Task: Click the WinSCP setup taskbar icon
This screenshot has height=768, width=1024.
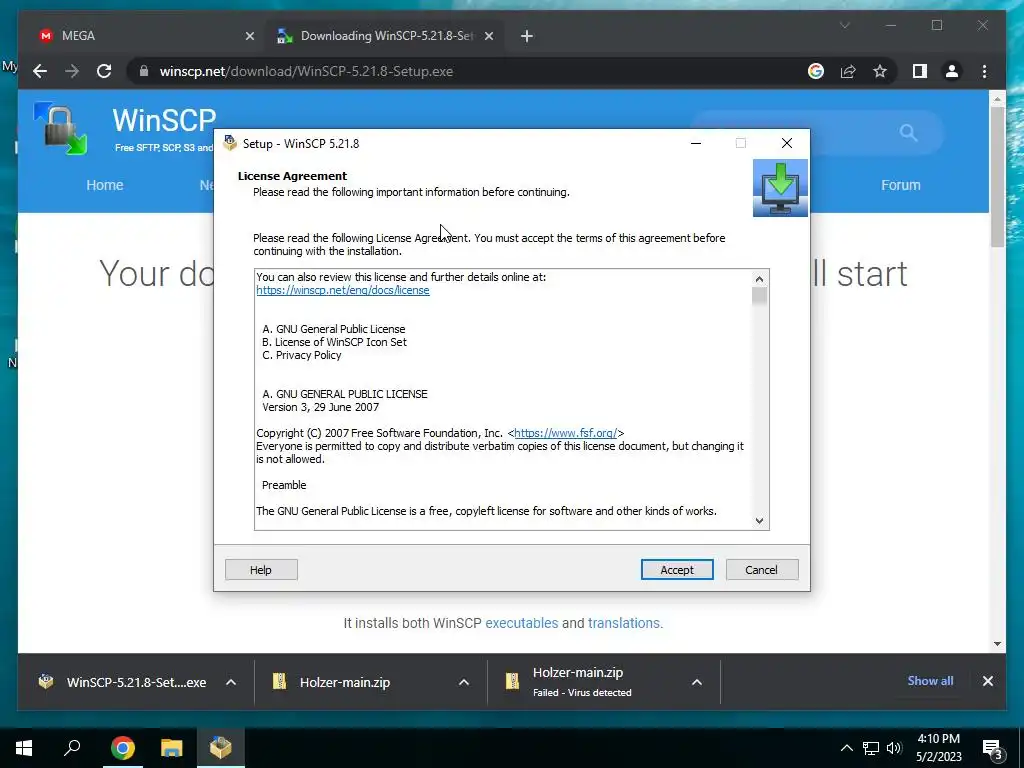Action: [220, 748]
